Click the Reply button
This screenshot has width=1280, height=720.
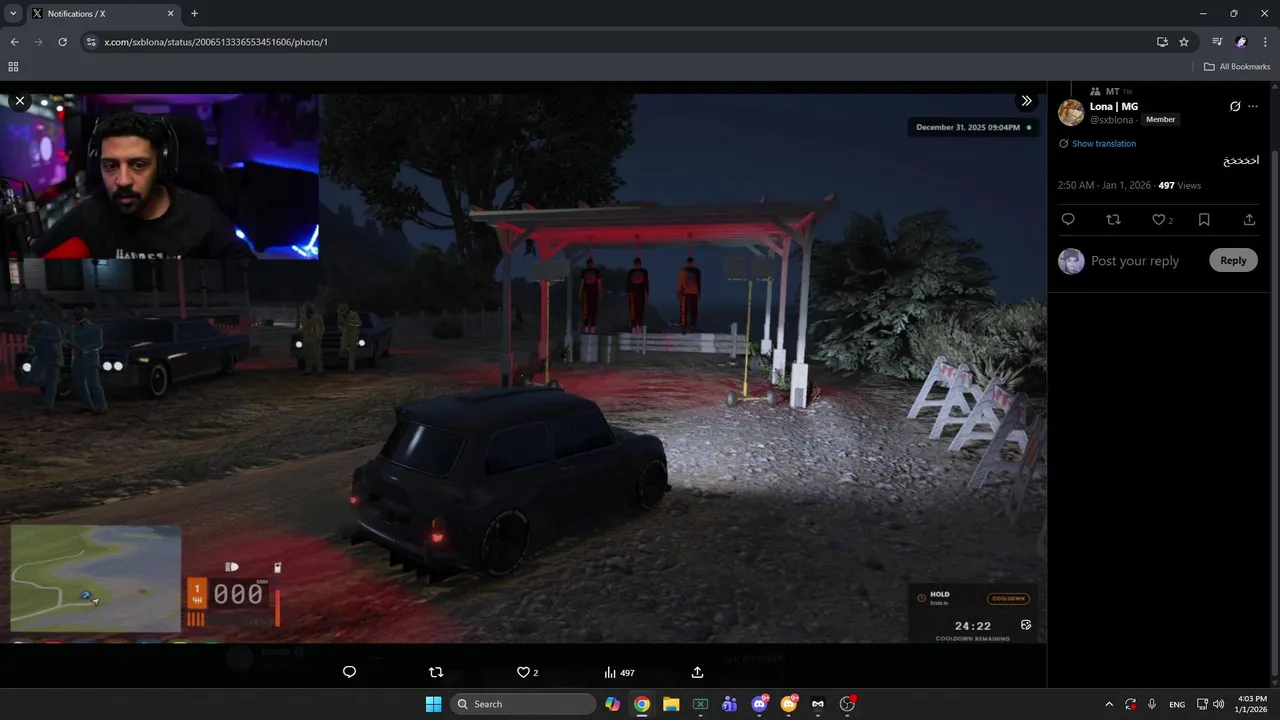(x=1233, y=261)
